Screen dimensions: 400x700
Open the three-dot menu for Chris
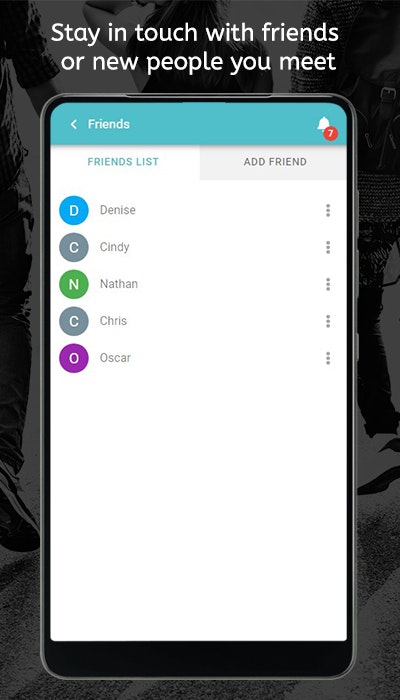click(328, 321)
